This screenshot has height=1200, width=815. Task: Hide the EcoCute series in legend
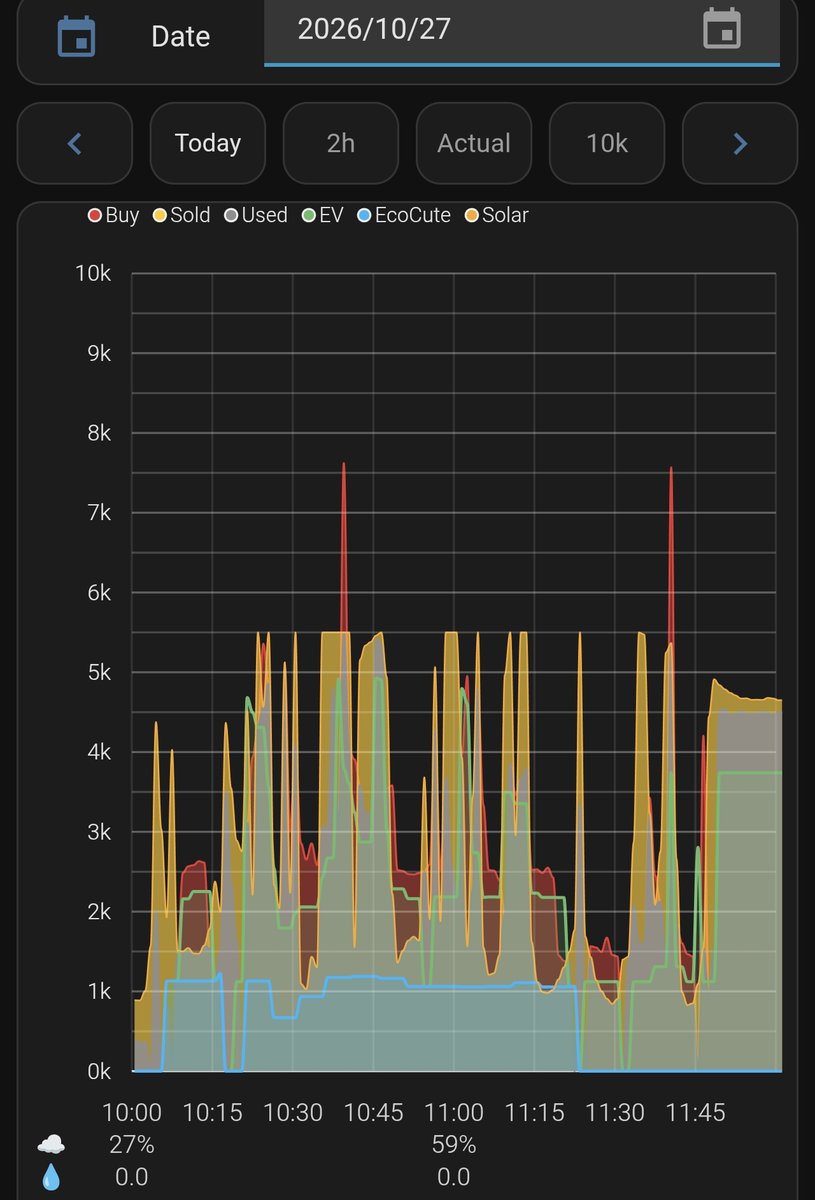[x=404, y=215]
